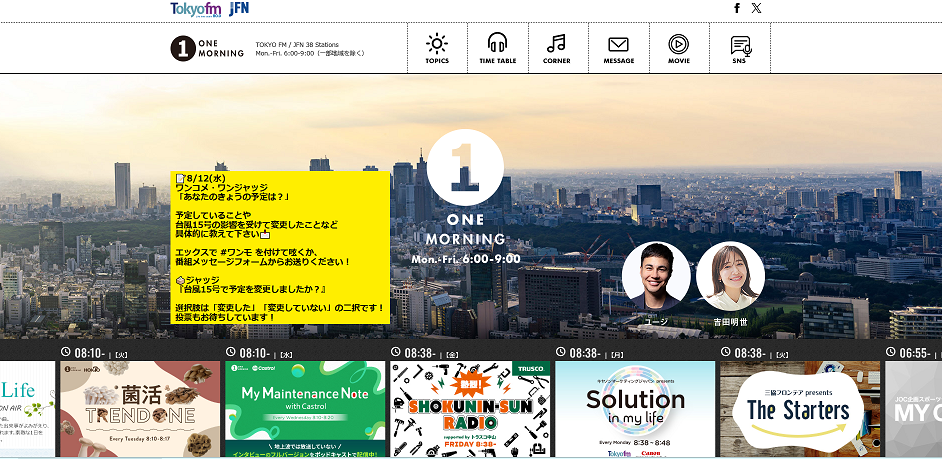Open the JFN logo link
Screen dimensions: 942x459
tap(239, 8)
